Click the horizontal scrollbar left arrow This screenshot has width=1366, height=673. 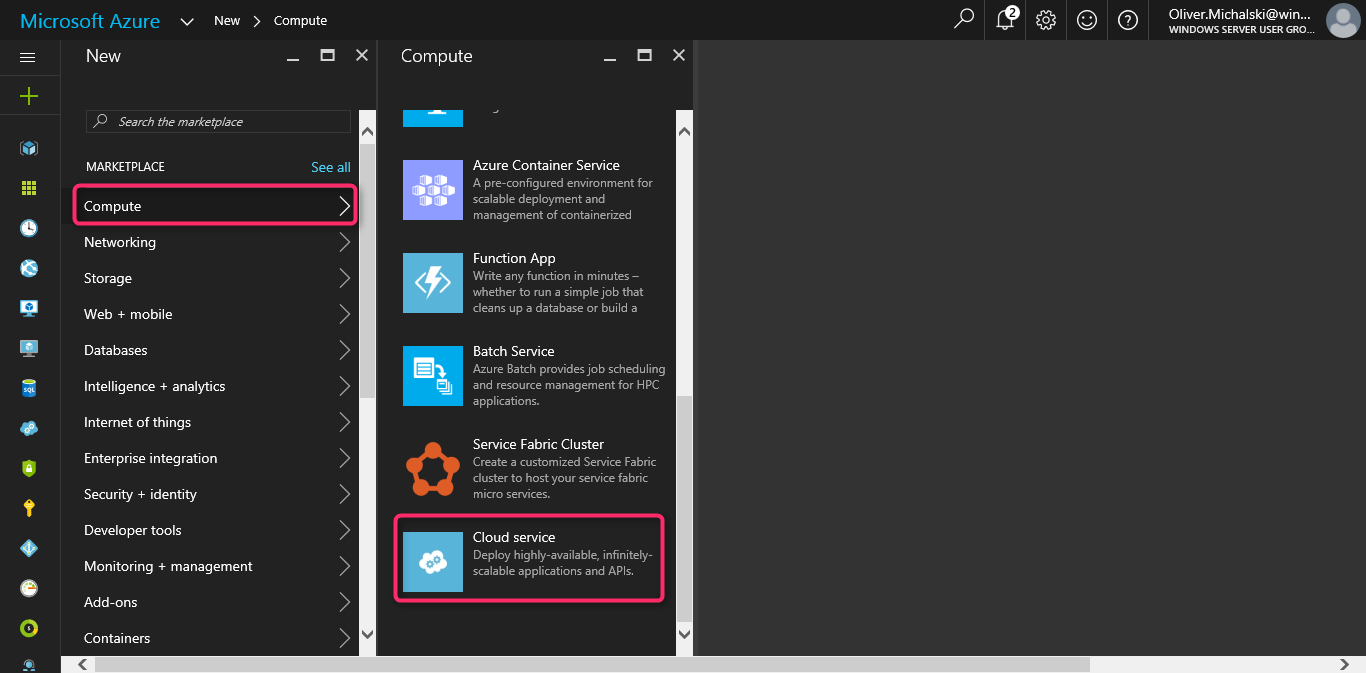[x=82, y=665]
